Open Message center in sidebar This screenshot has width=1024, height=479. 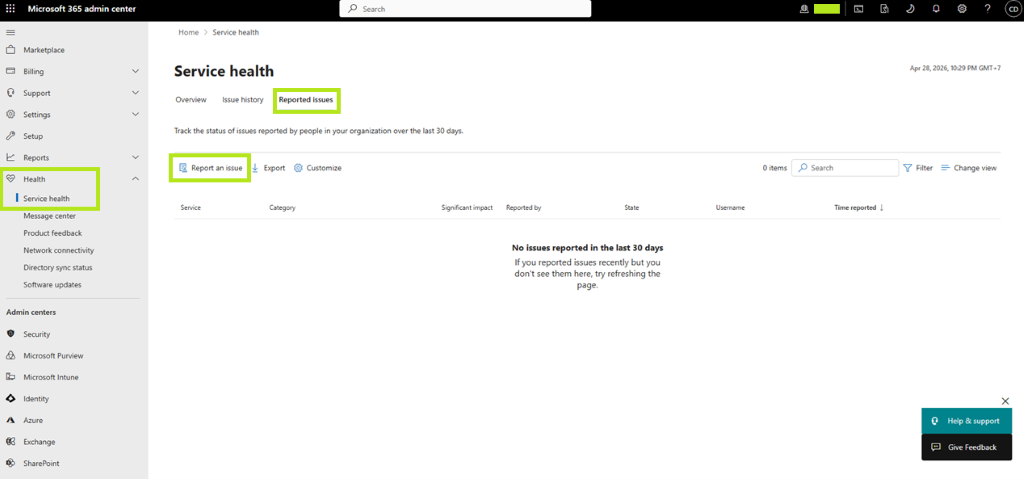click(50, 216)
